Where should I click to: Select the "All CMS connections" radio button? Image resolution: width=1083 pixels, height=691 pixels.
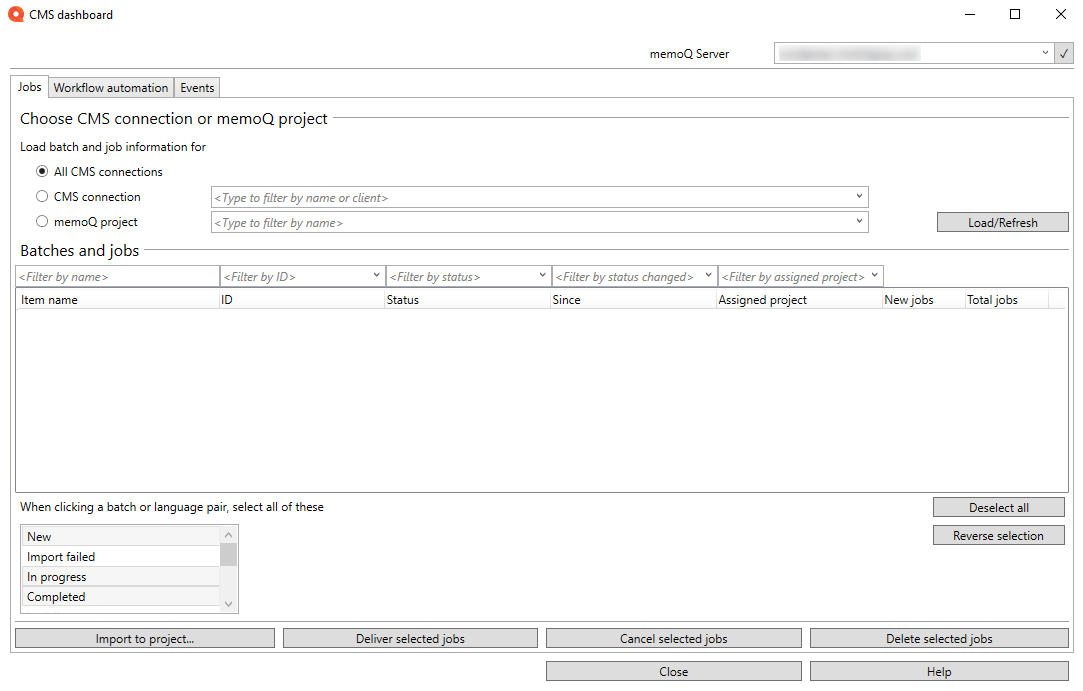pyautogui.click(x=42, y=171)
